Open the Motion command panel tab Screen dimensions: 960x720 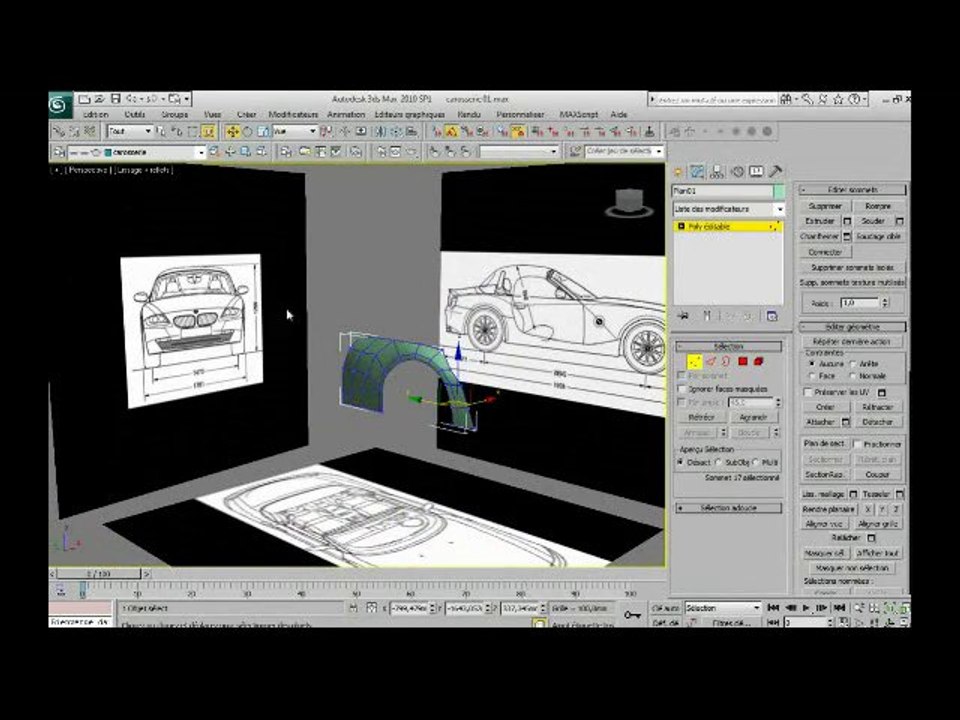click(737, 172)
